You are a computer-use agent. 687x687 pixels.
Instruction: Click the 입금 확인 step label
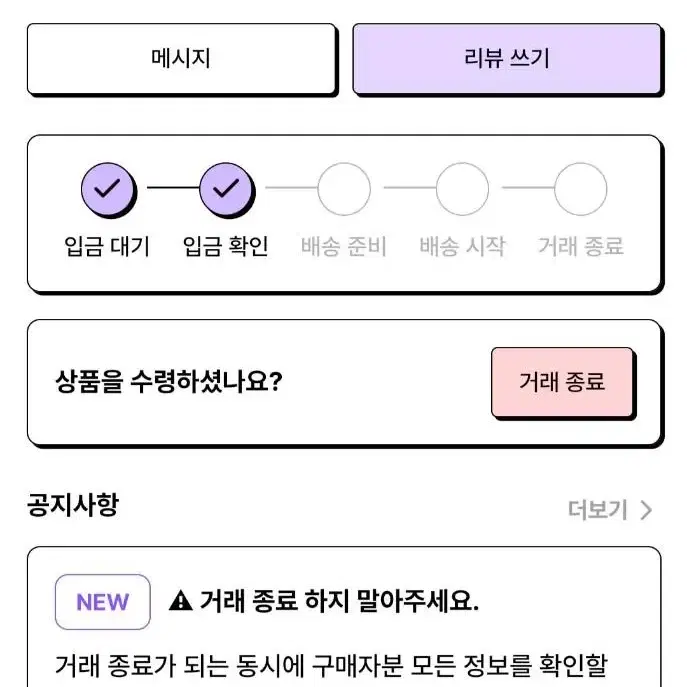coord(226,246)
